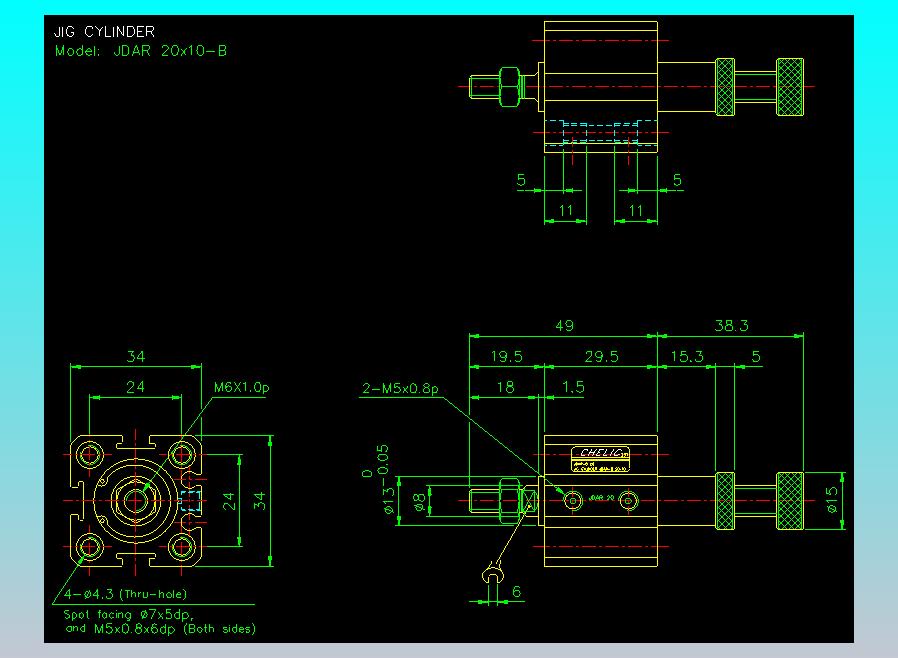Click the 'M6X1.0p' thread callout
This screenshot has height=658, width=898.
[x=241, y=388]
